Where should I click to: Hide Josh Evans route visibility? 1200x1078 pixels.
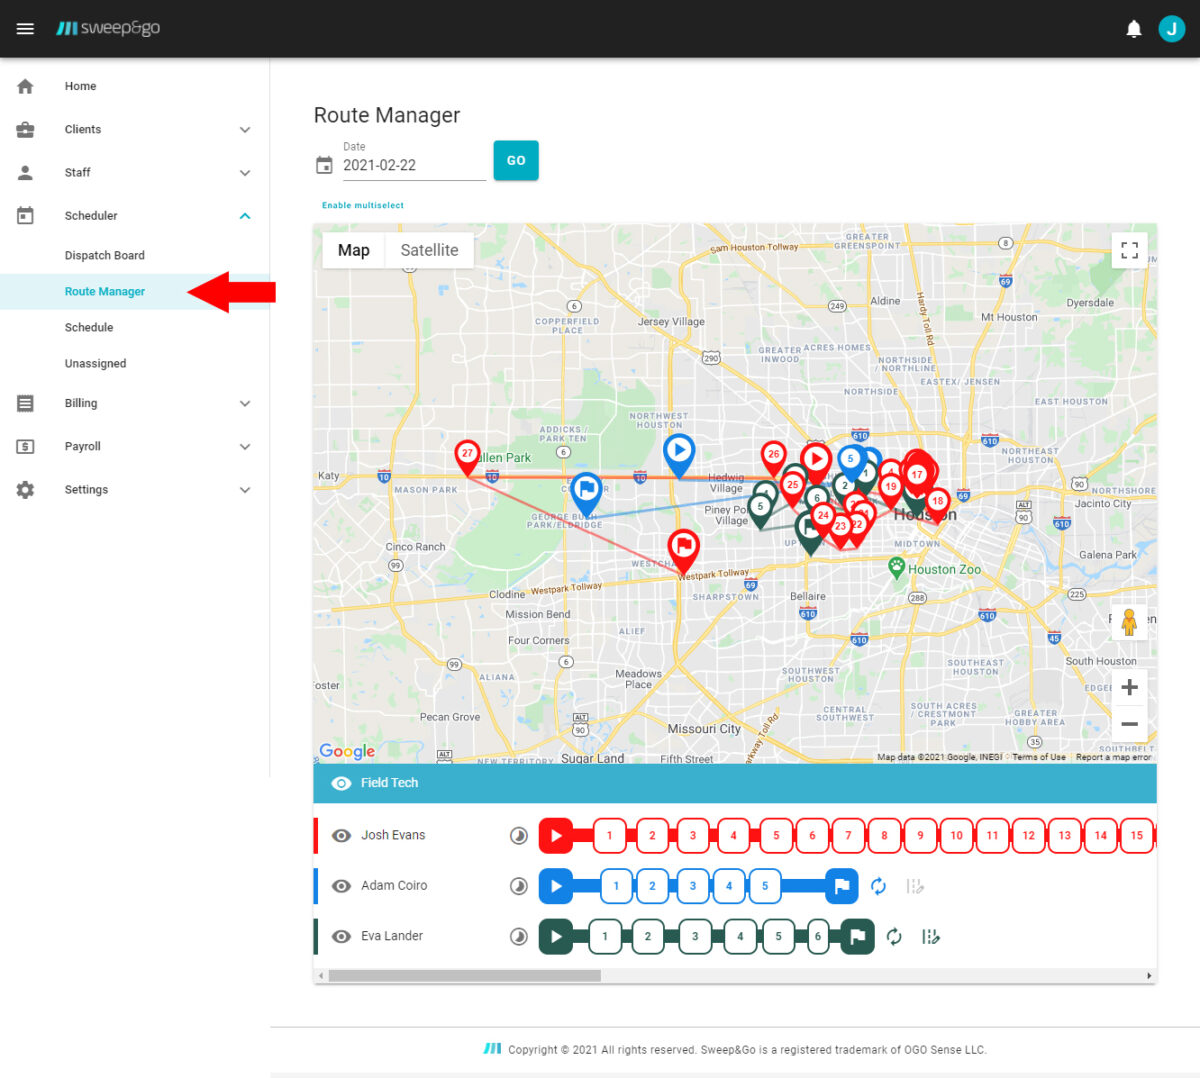click(341, 836)
